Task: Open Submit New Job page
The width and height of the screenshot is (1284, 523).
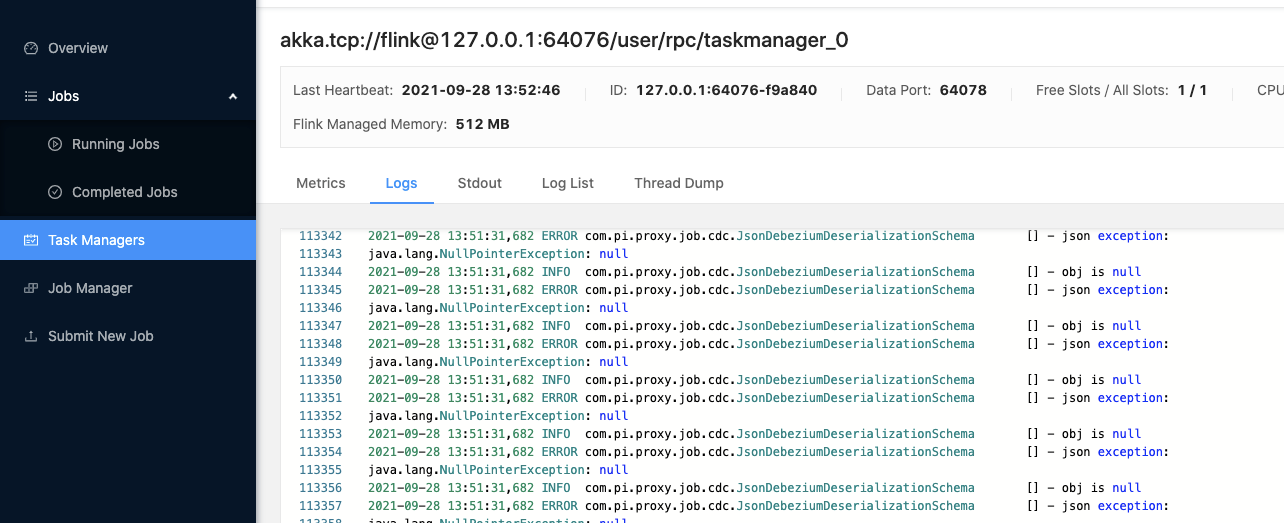Action: click(101, 336)
